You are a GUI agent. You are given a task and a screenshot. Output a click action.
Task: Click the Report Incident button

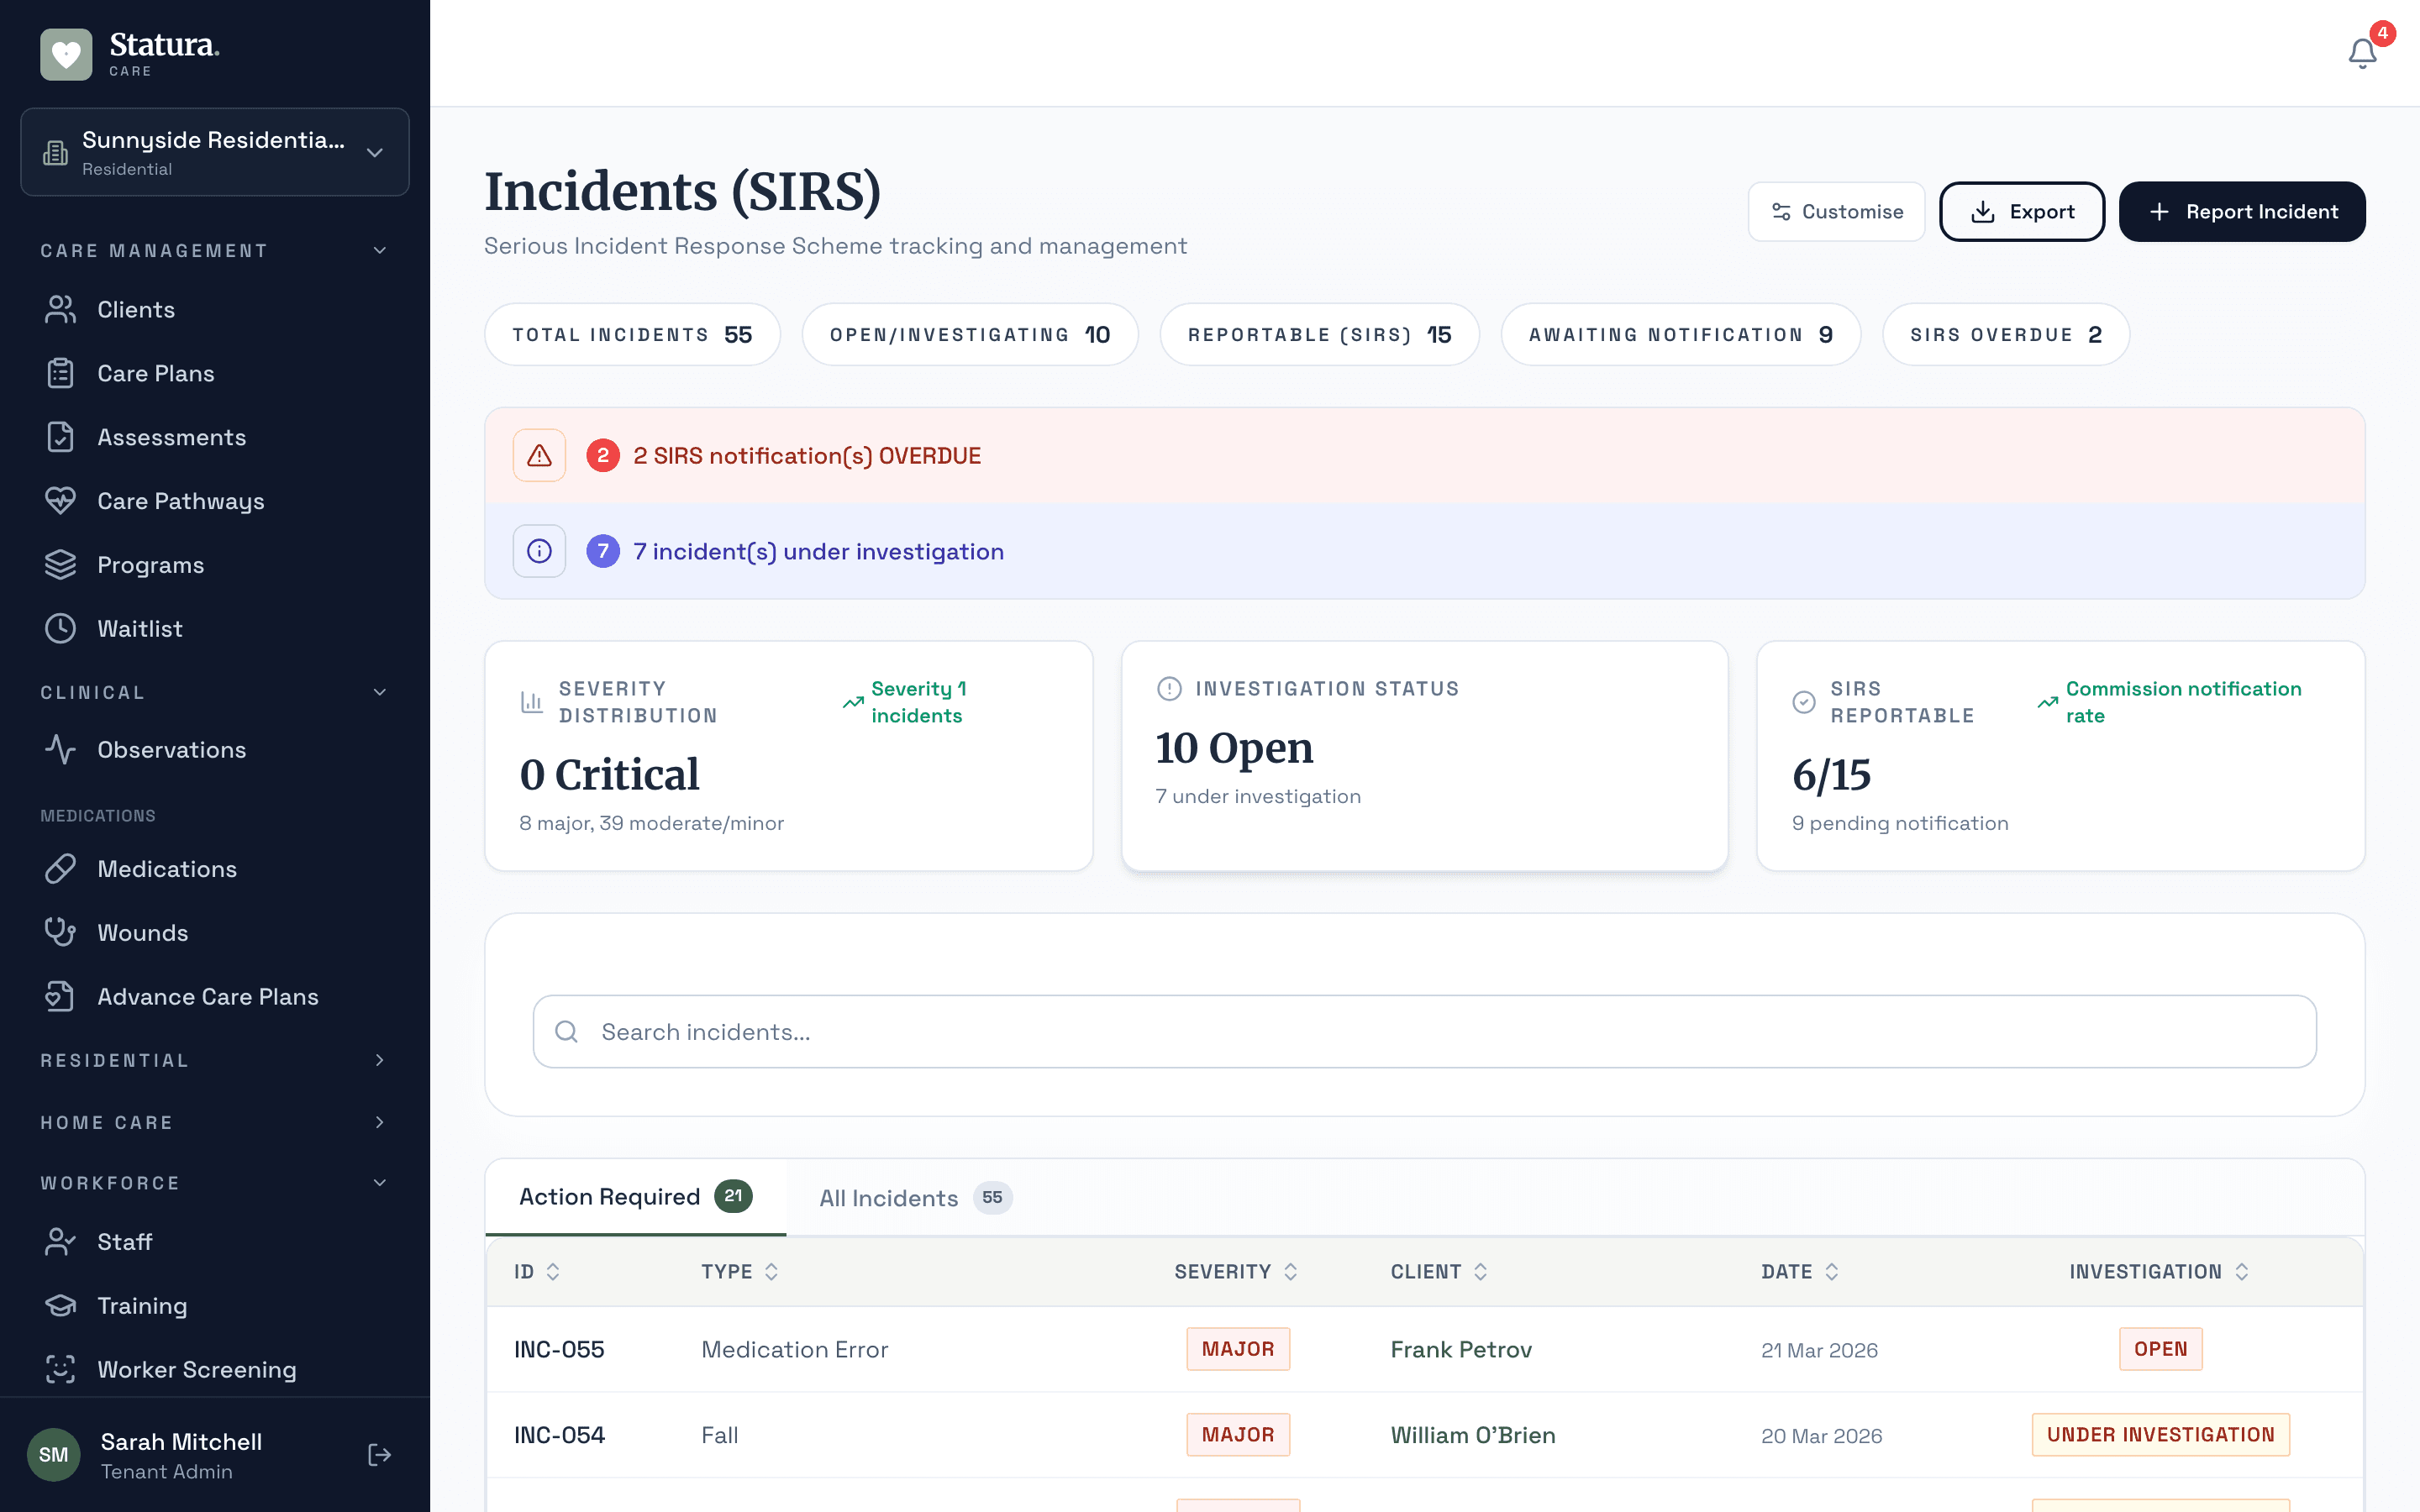tap(2242, 211)
